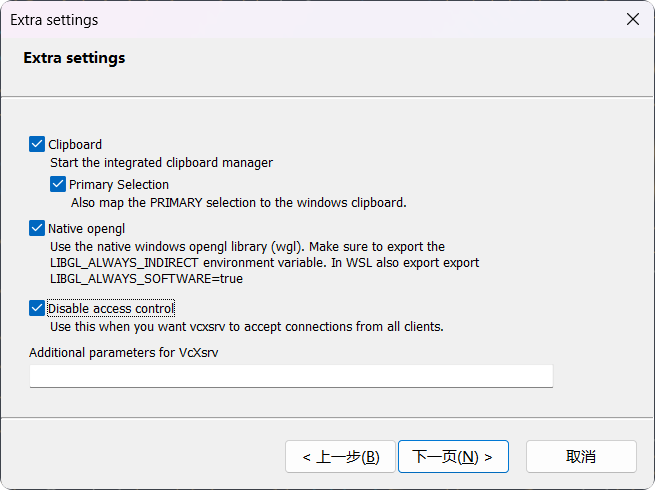Untick the Disable access control checkbox
This screenshot has width=655, height=490.
37,308
